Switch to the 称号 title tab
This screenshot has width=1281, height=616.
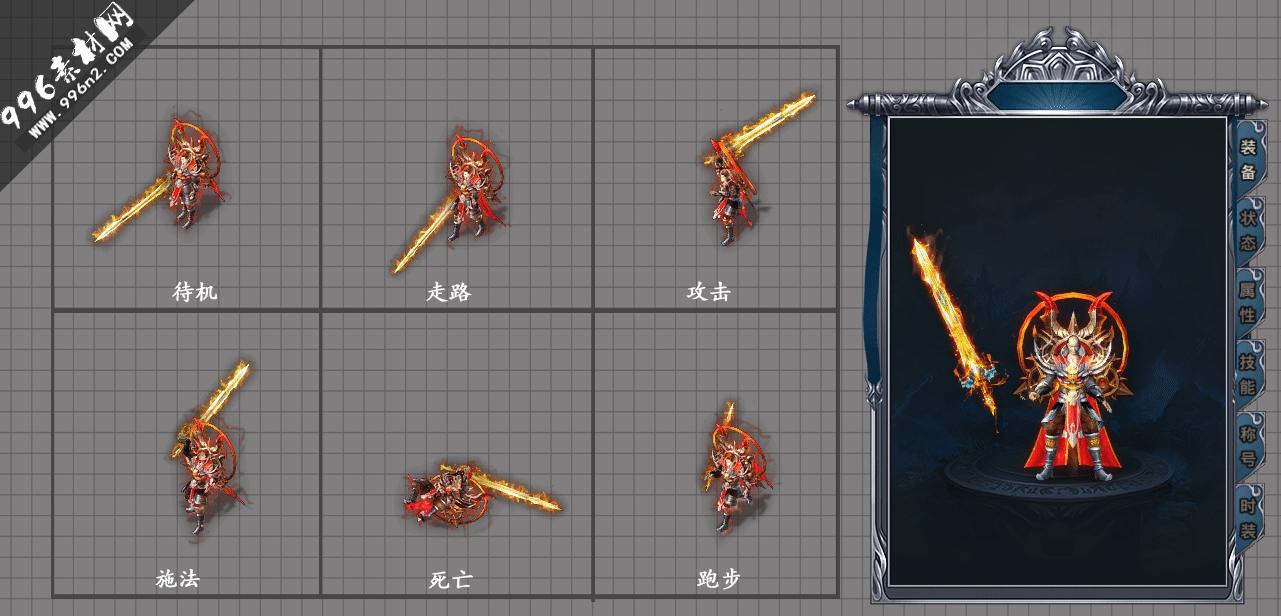point(1248,445)
